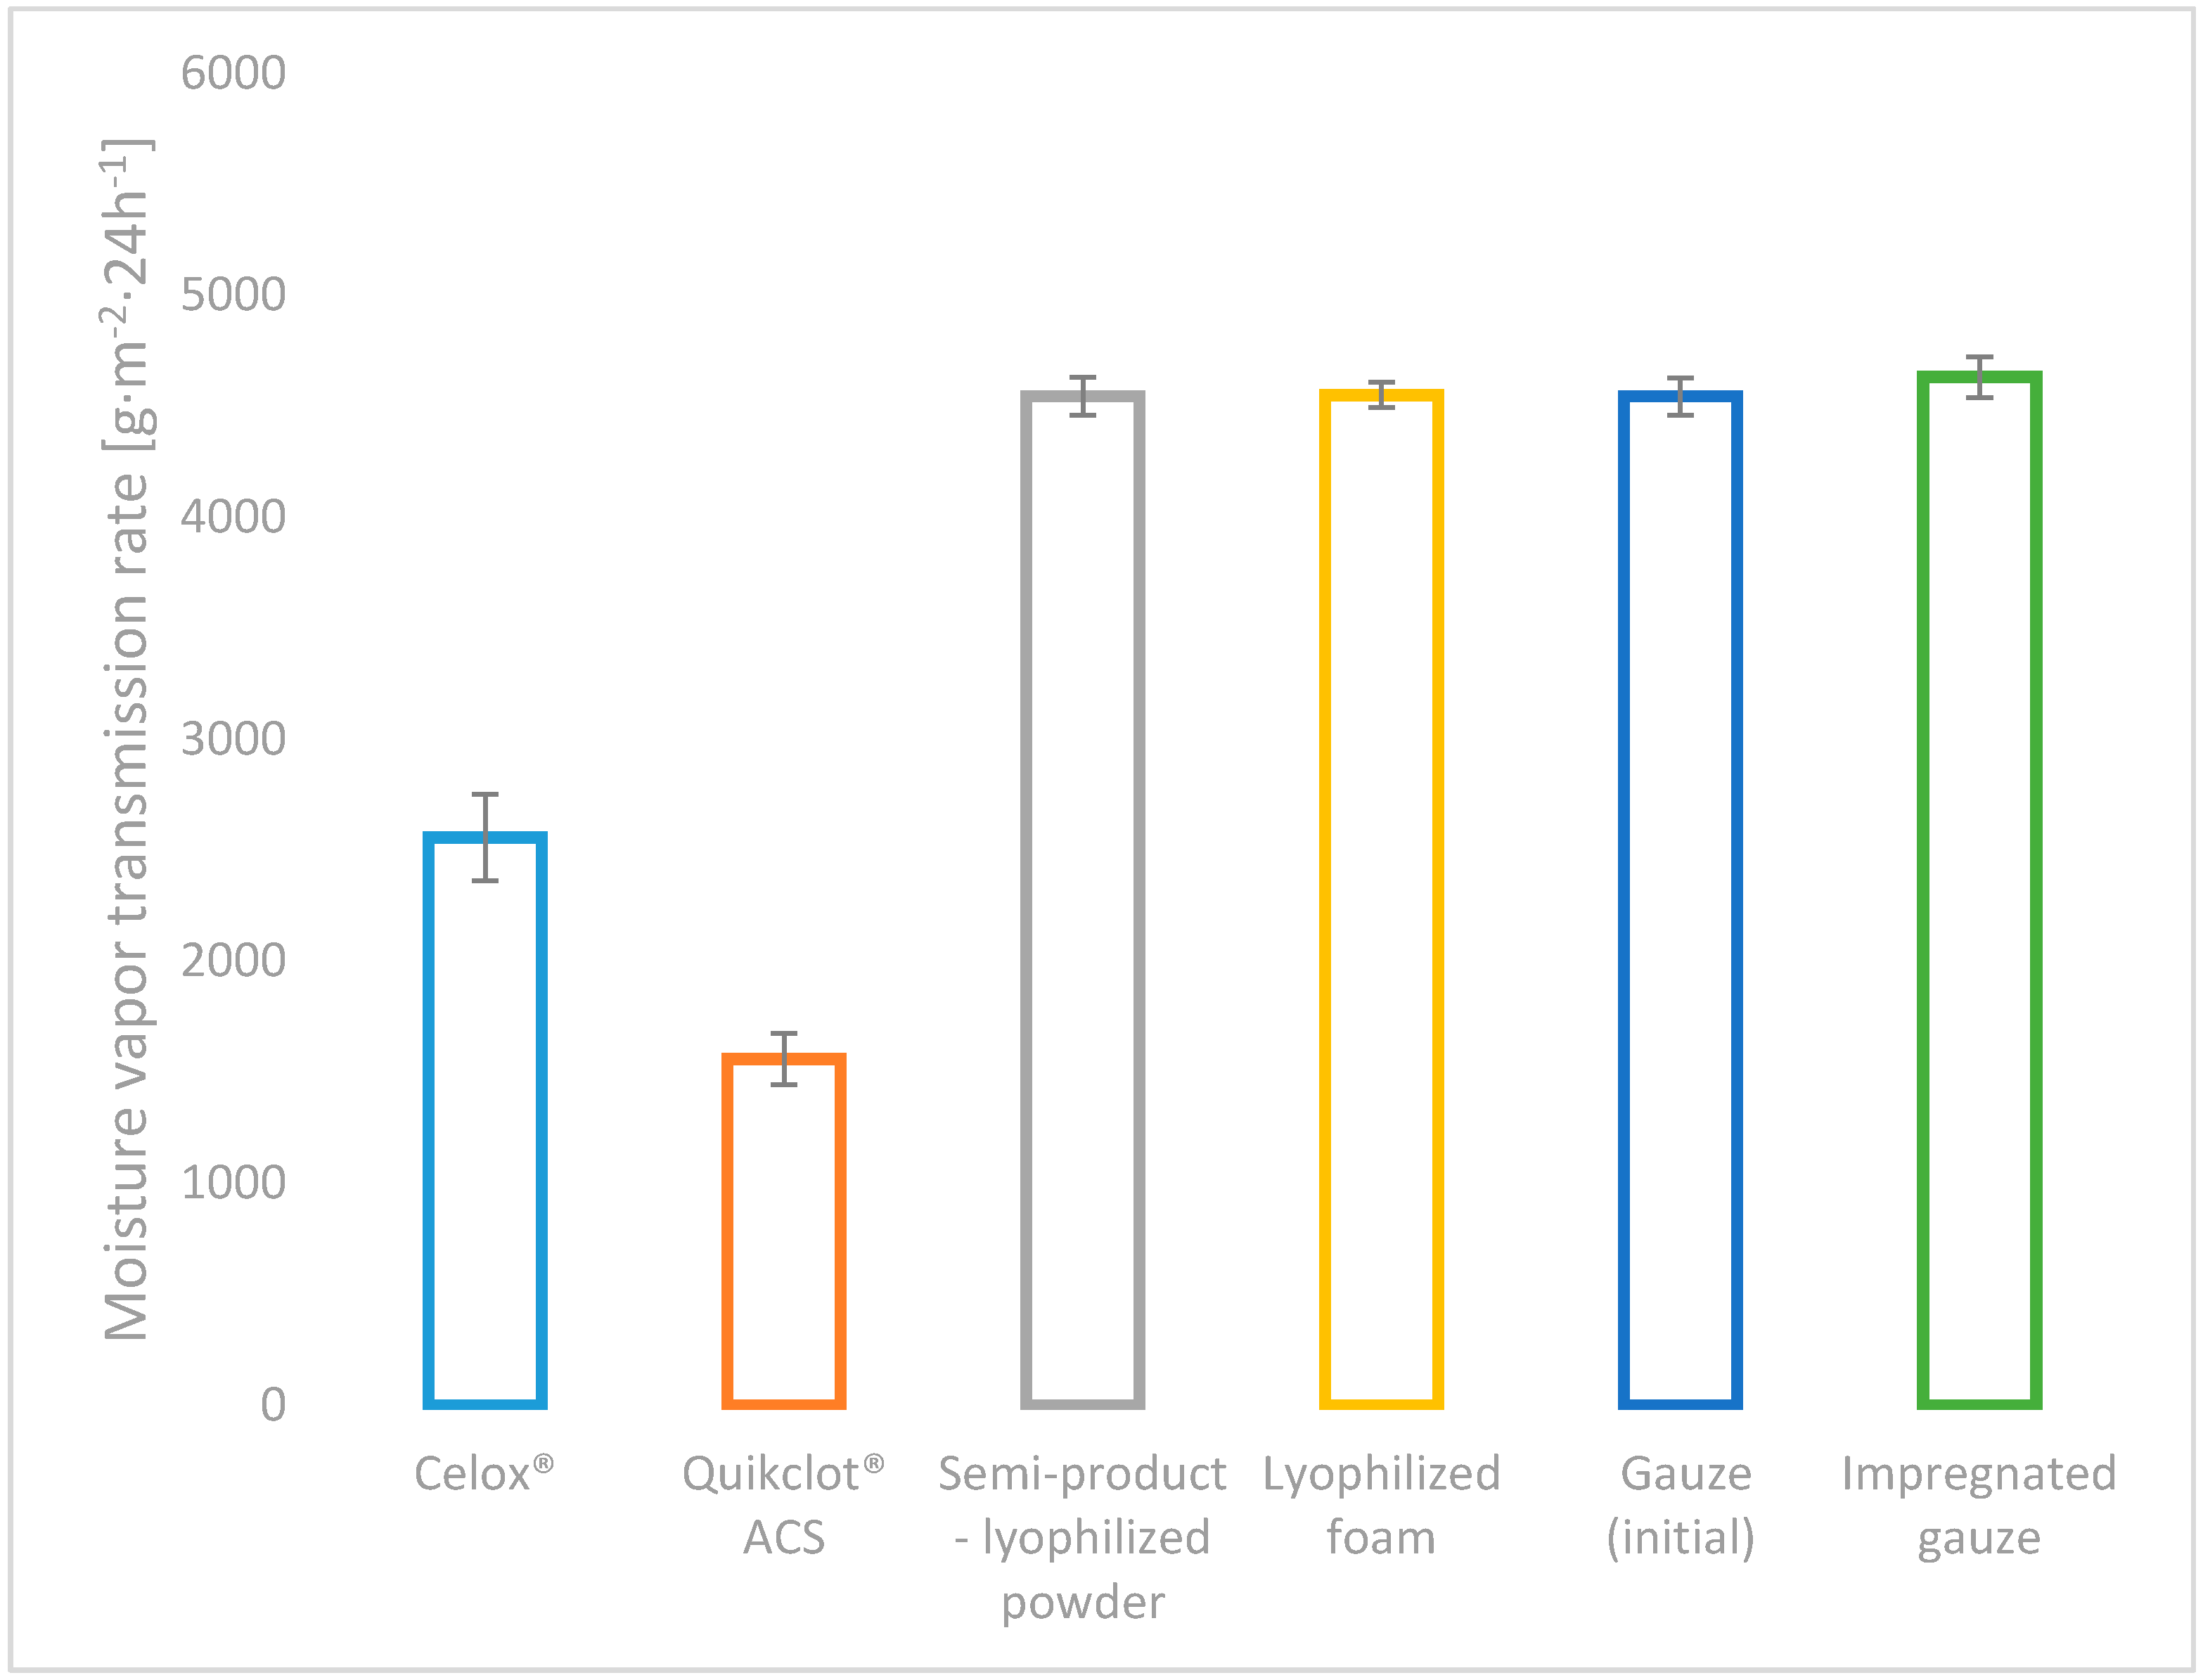Select the yellow Lyophilized foam bar

tap(1381, 900)
